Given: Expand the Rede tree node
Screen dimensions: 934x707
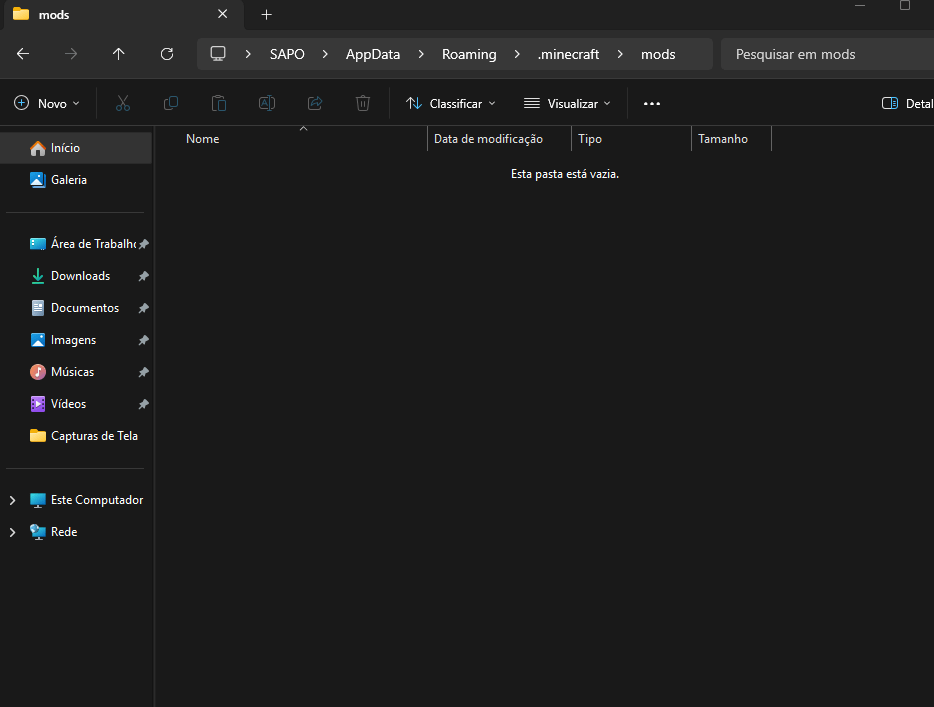Looking at the screenshot, I should pos(13,532).
